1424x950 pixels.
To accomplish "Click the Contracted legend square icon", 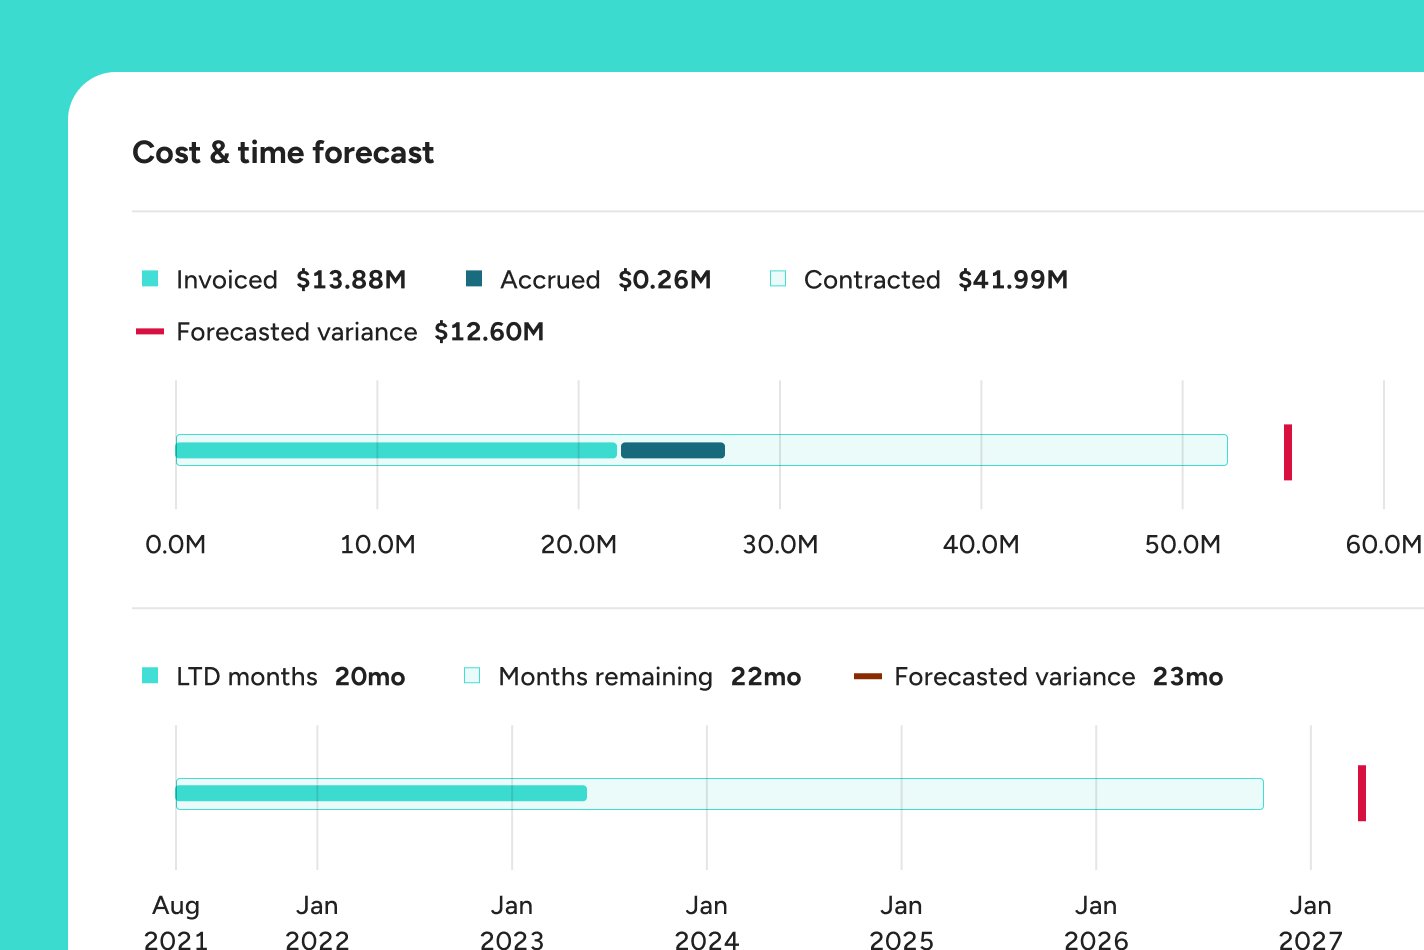I will click(778, 279).
